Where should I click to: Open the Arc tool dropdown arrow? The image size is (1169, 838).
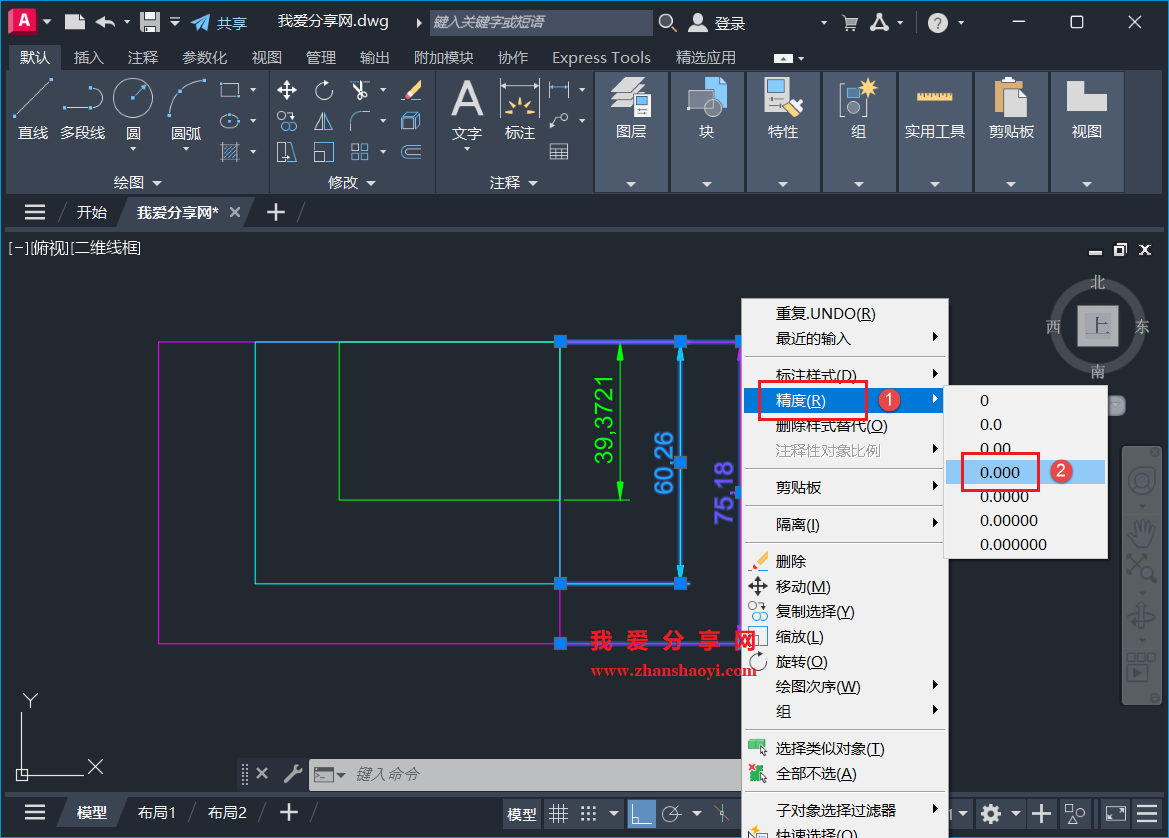point(186,150)
